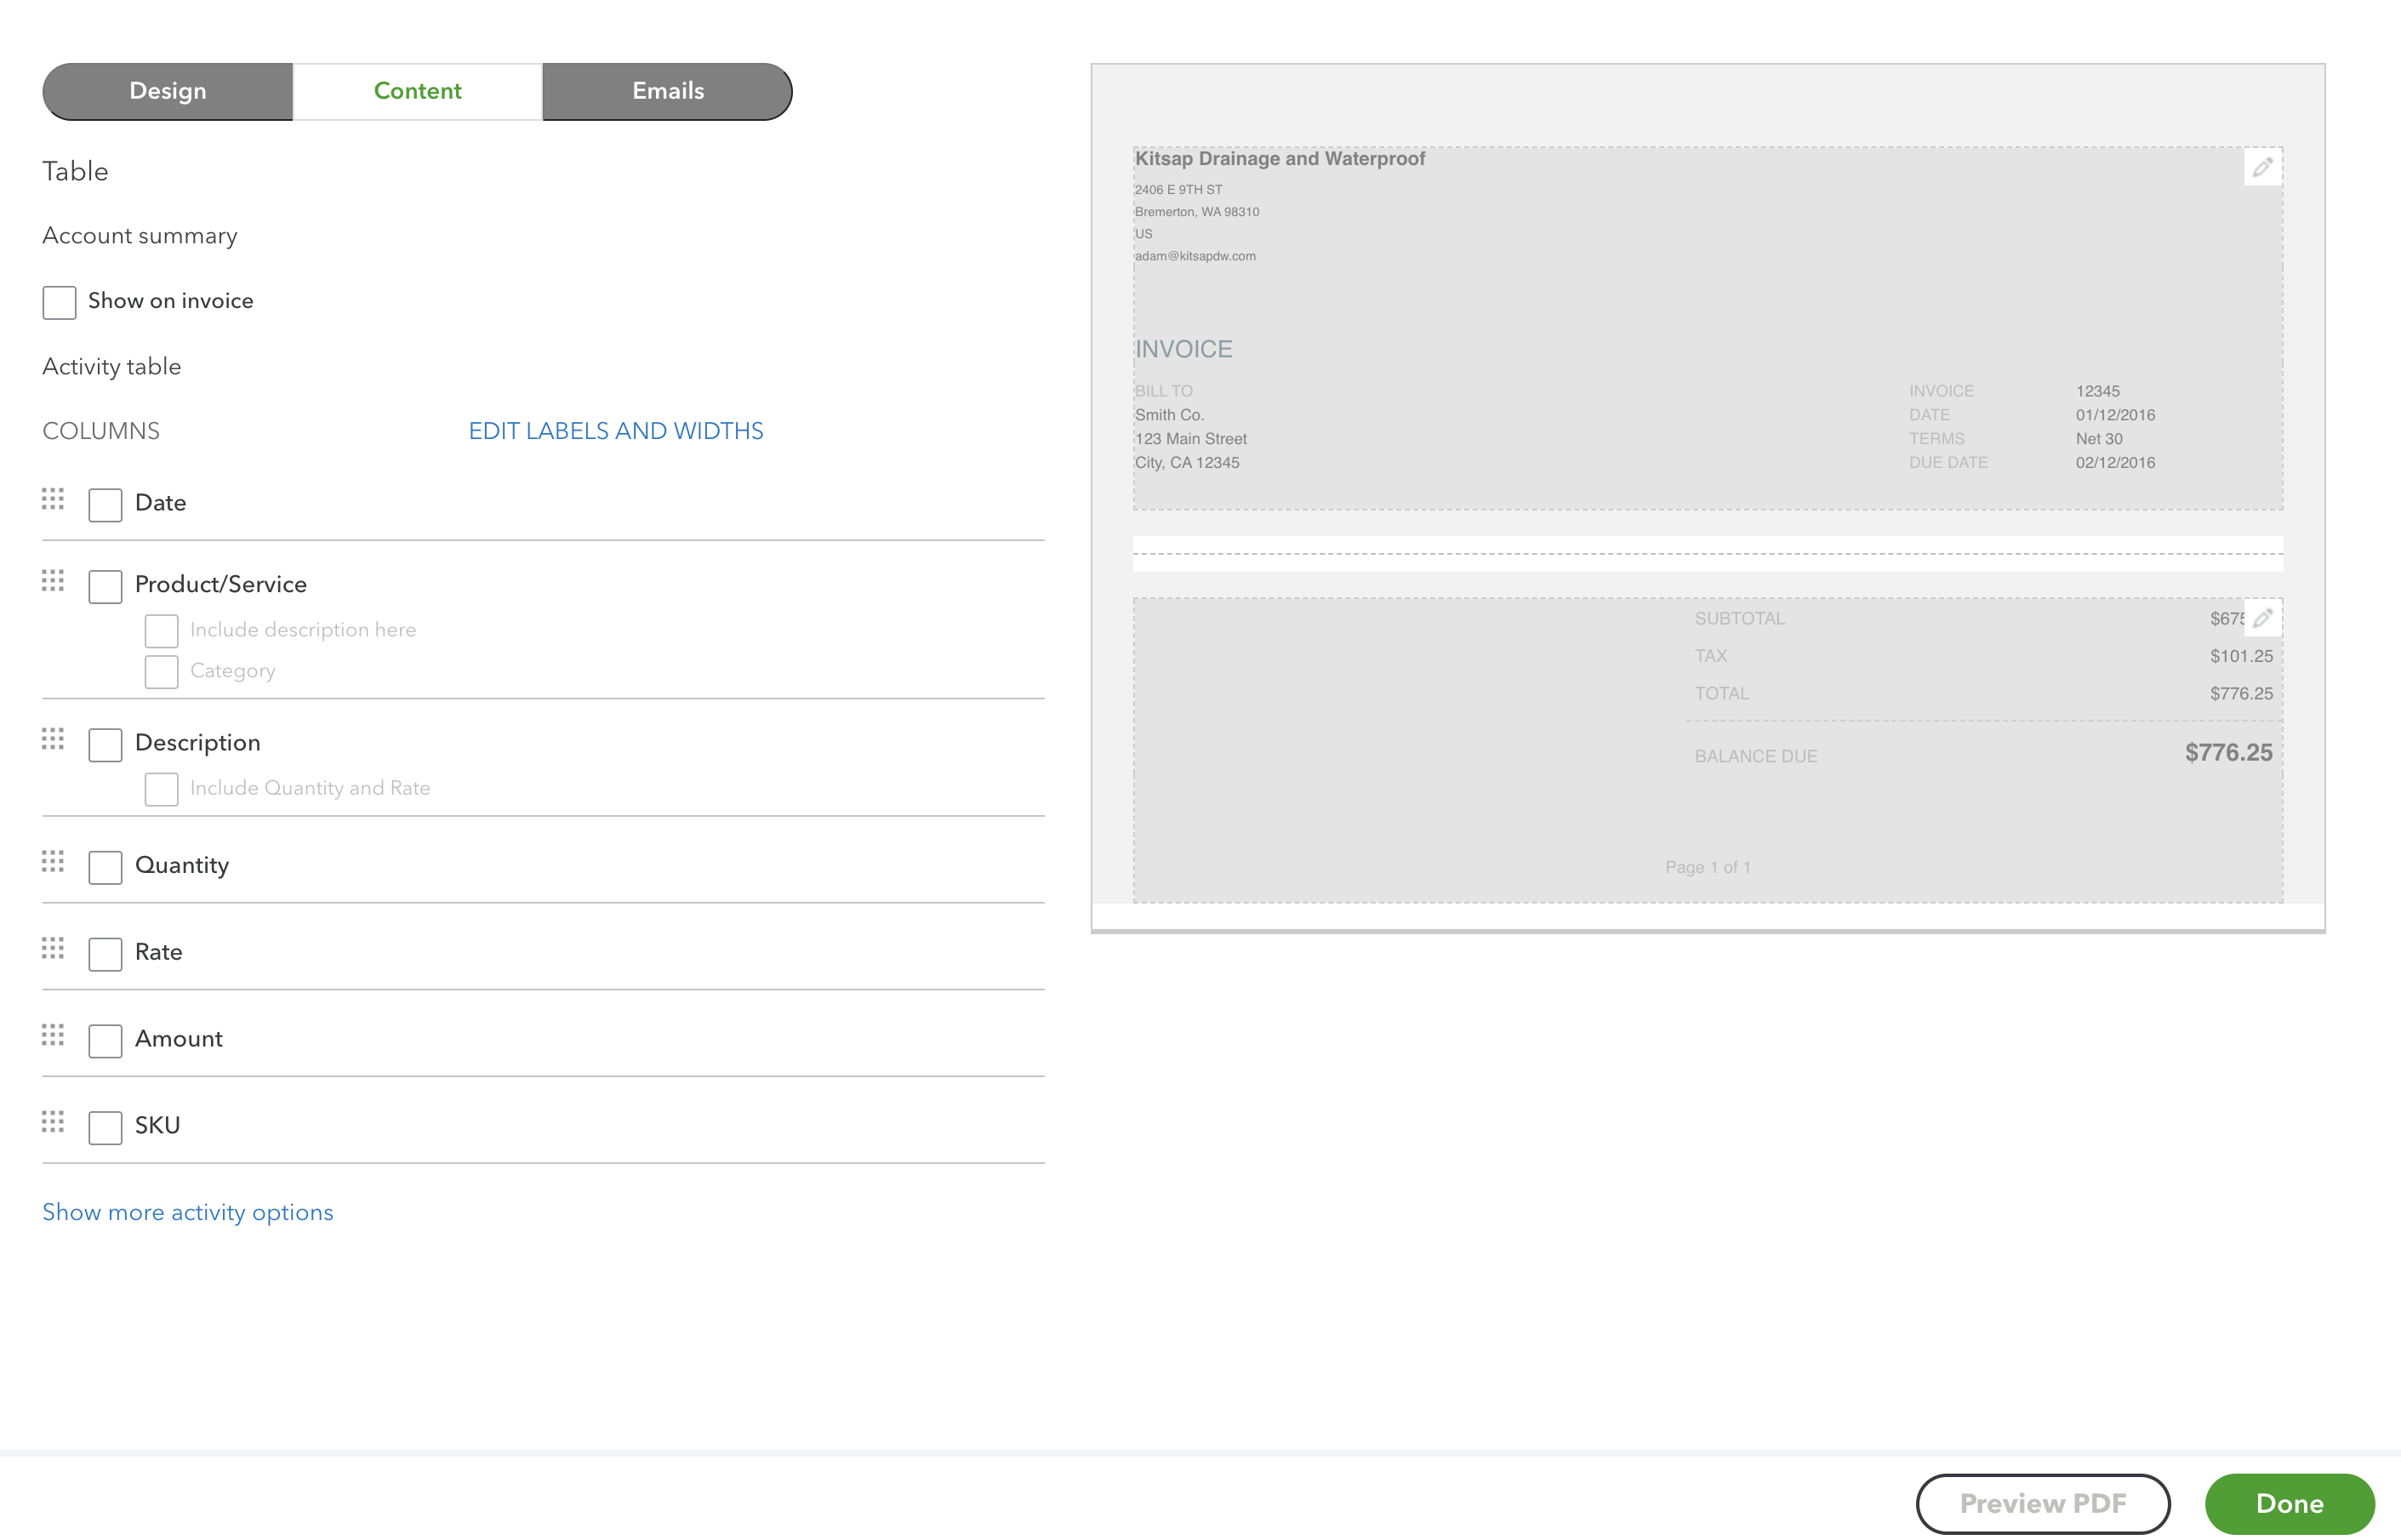Open the Emails tab
2401x1540 pixels.
coord(667,91)
